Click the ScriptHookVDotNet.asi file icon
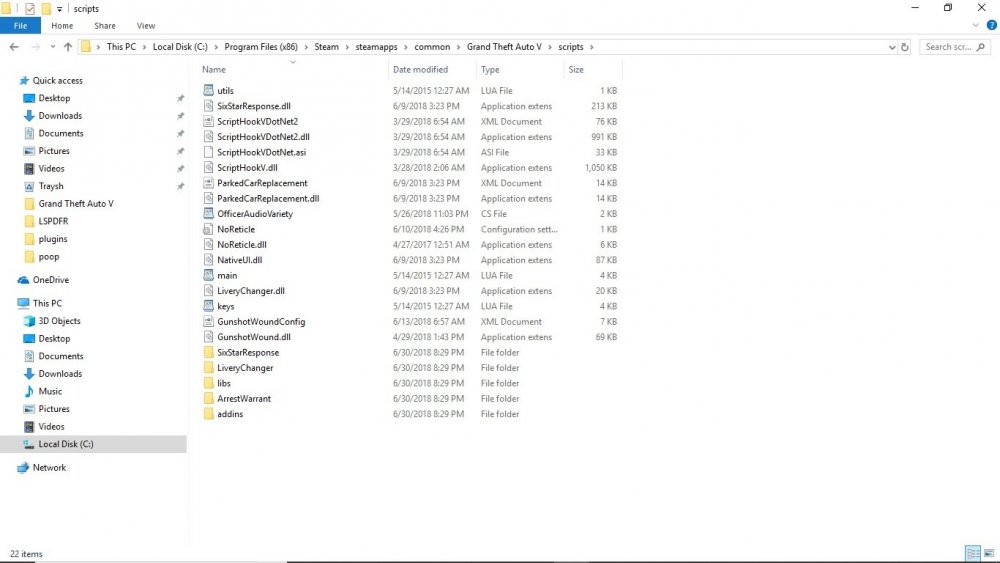 click(x=208, y=152)
